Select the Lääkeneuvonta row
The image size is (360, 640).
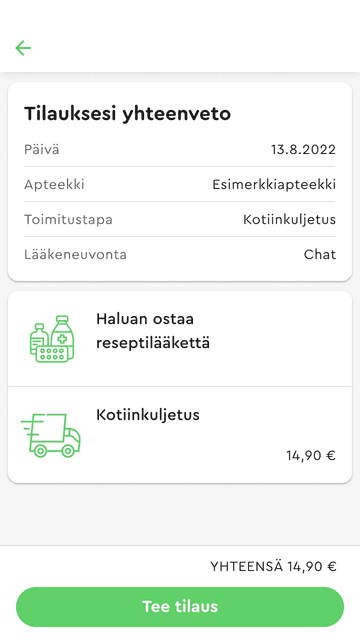tap(180, 254)
